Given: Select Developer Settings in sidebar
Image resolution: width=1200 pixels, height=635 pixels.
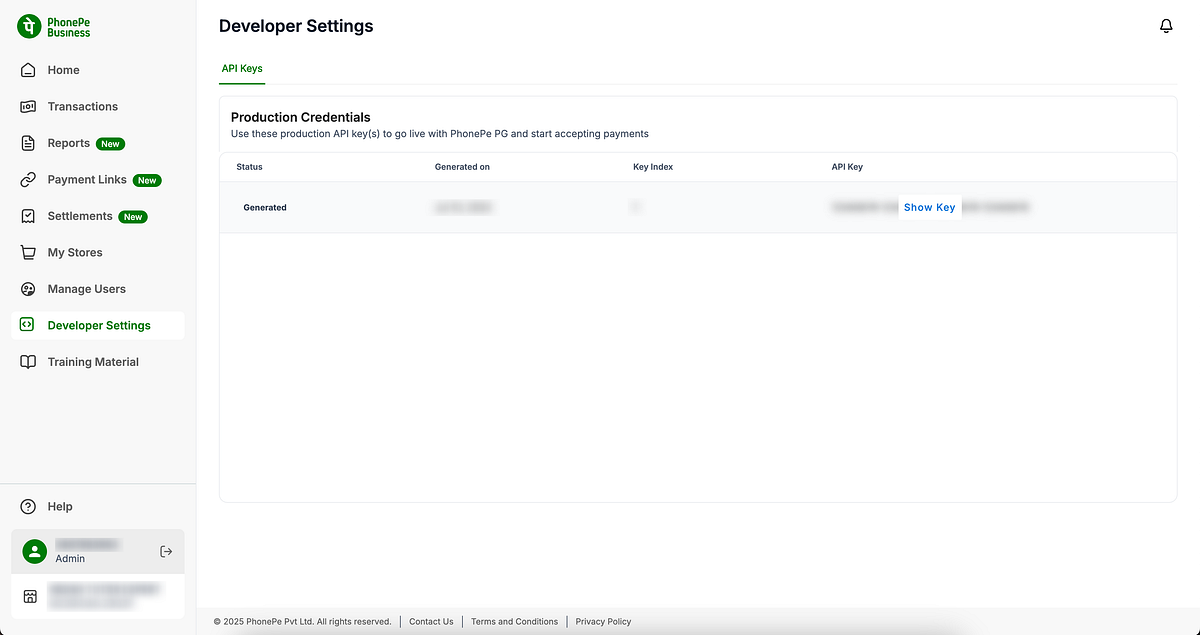Looking at the screenshot, I should click(x=97, y=325).
